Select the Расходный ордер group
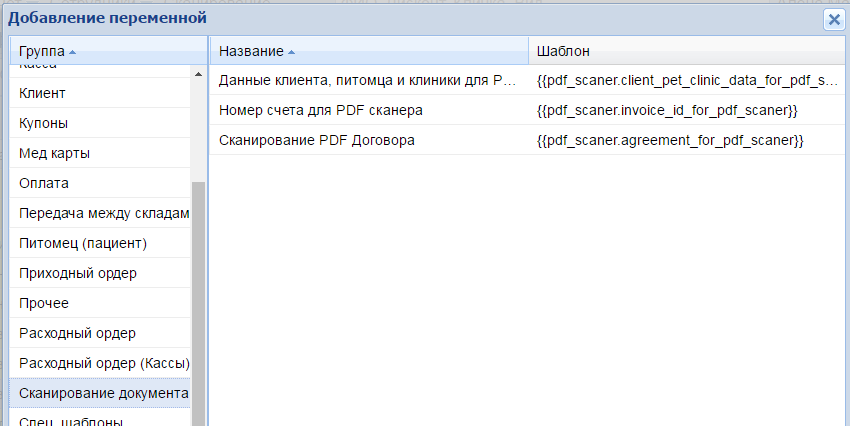850x426 pixels. tap(77, 333)
